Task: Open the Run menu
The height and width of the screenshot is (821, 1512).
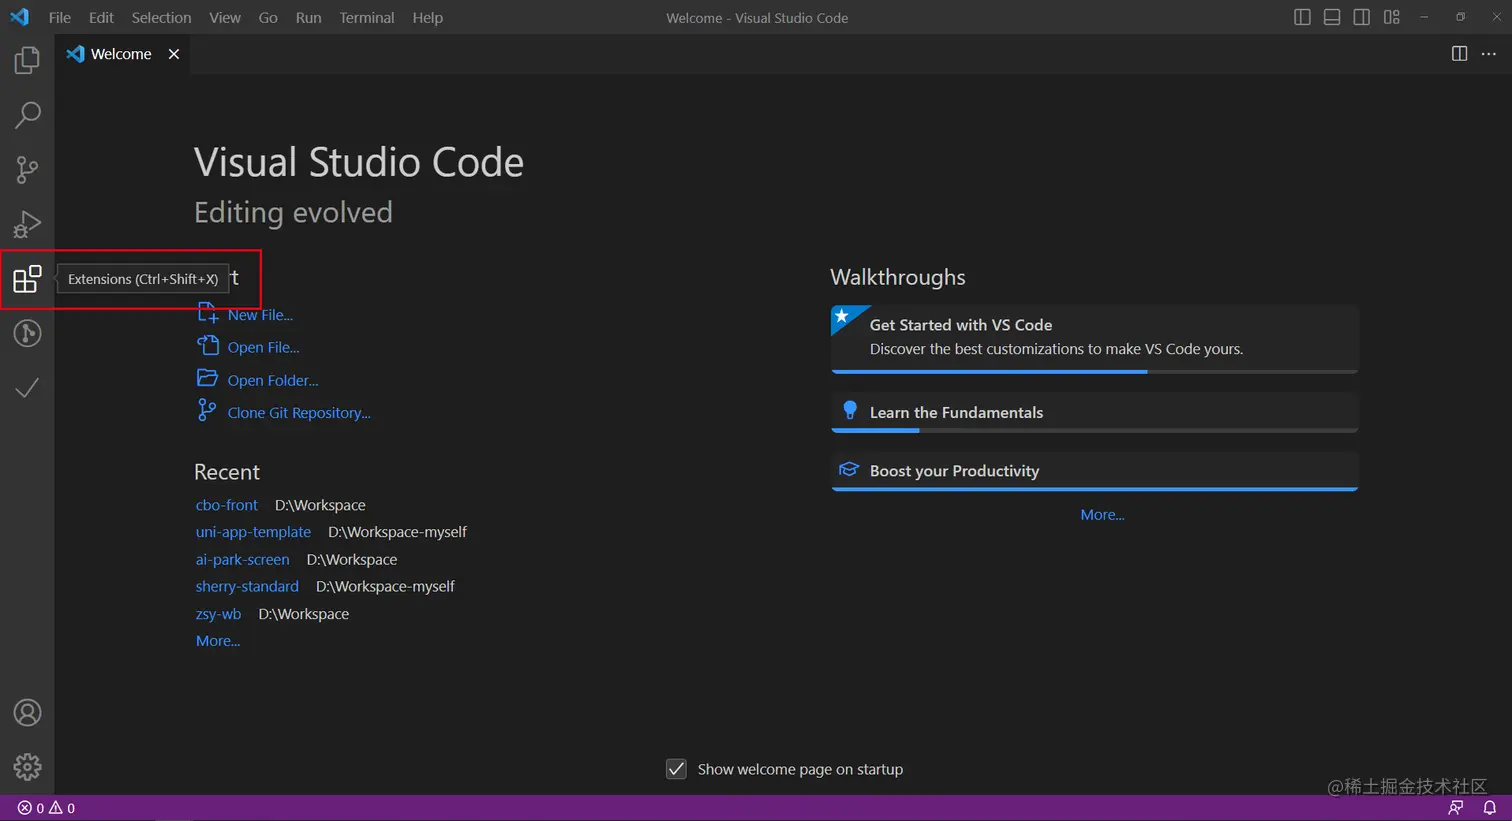Action: tap(309, 17)
